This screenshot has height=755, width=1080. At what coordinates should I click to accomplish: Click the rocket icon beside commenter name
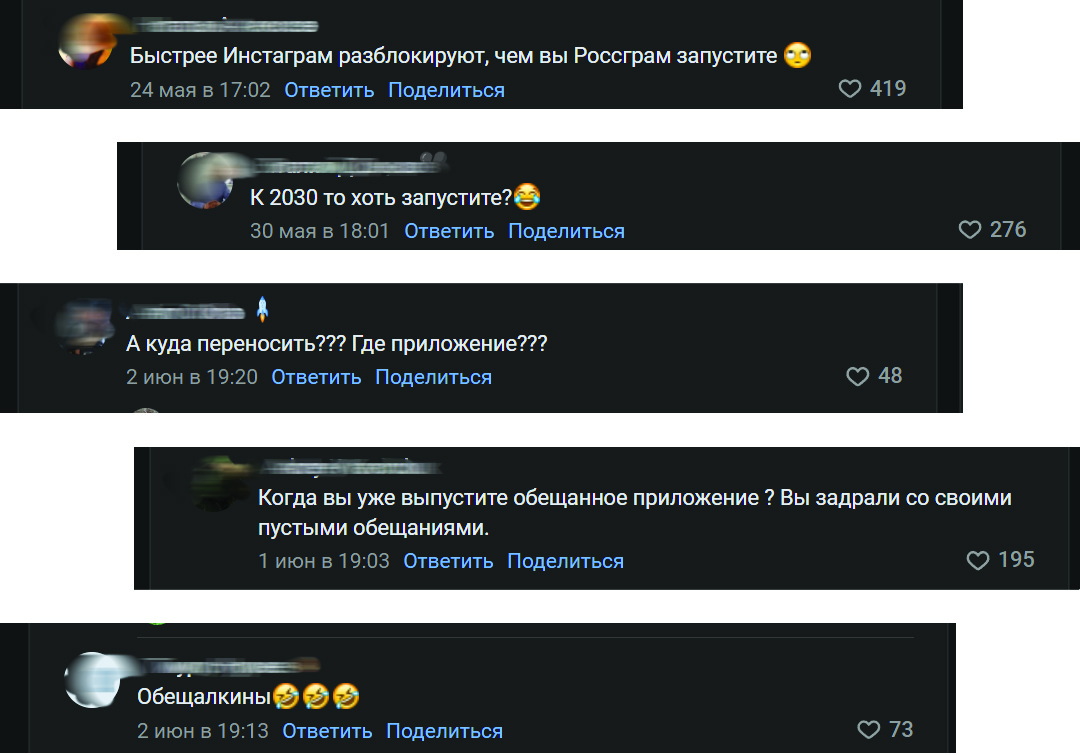pos(262,309)
